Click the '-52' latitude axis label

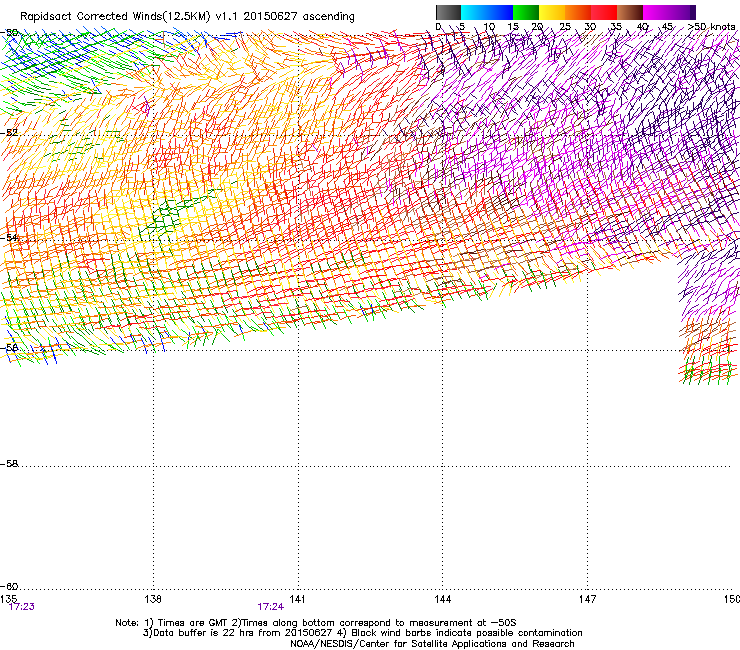(x=9, y=133)
